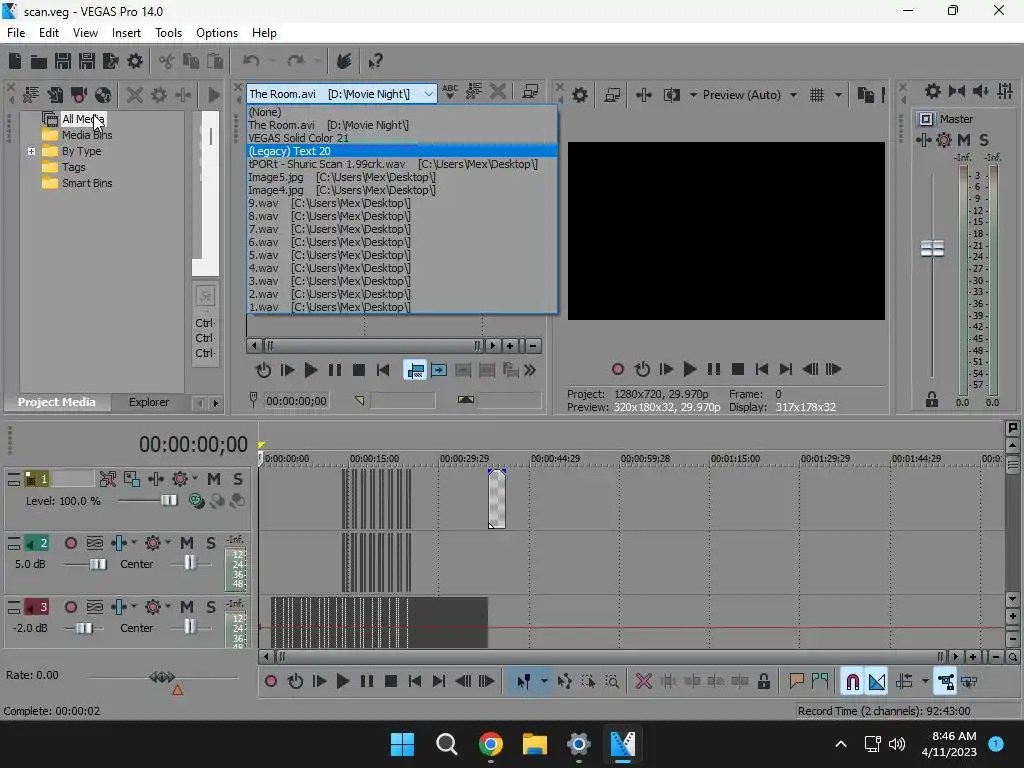Click the preview overlays grid icon
The image size is (1024, 768).
pyautogui.click(x=817, y=95)
